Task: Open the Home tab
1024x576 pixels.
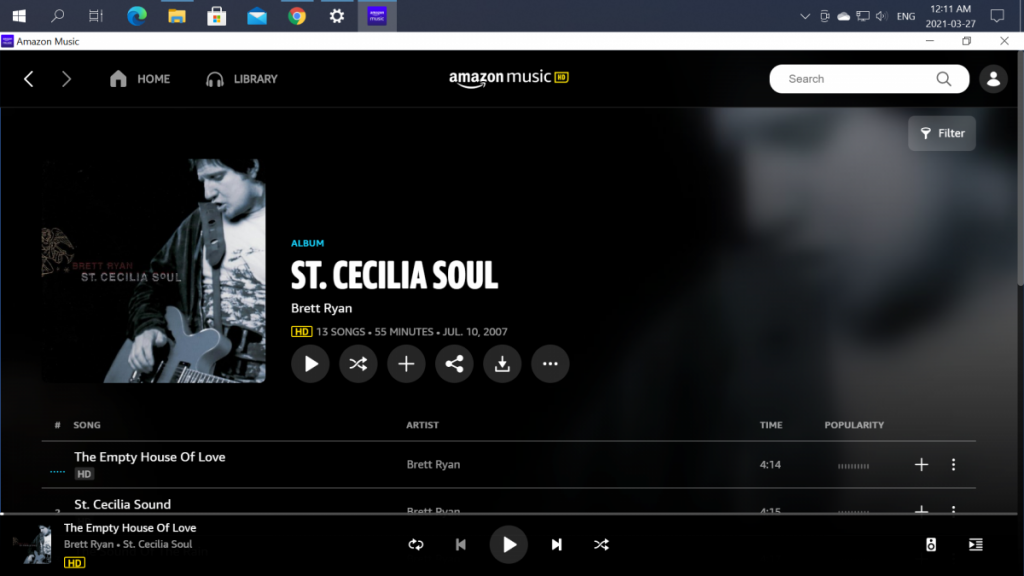Action: pos(140,79)
